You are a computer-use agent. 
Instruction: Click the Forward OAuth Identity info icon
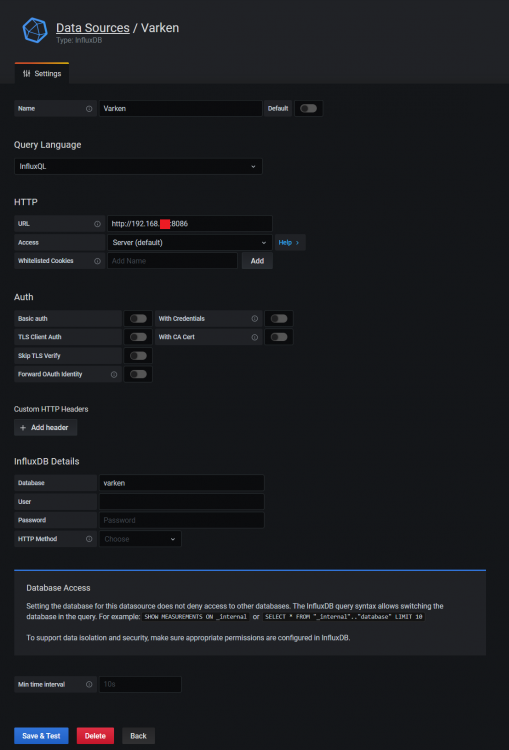point(114,375)
